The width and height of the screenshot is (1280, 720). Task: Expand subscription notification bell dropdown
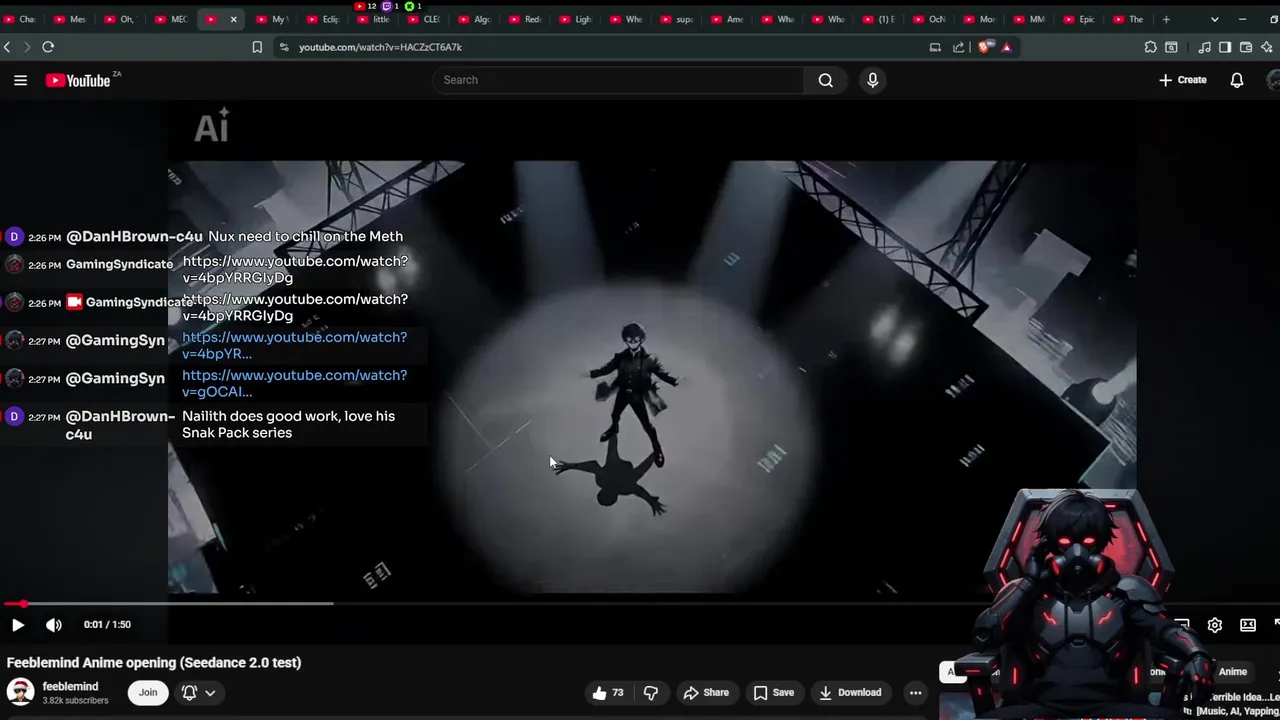pyautogui.click(x=198, y=692)
